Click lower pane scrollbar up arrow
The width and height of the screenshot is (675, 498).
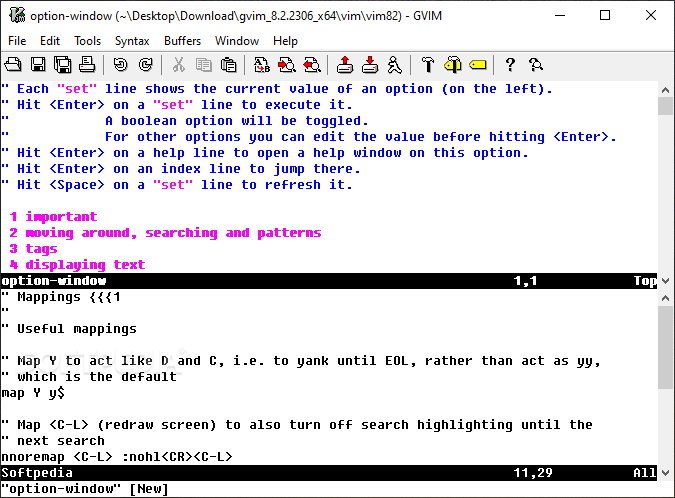[x=666, y=297]
